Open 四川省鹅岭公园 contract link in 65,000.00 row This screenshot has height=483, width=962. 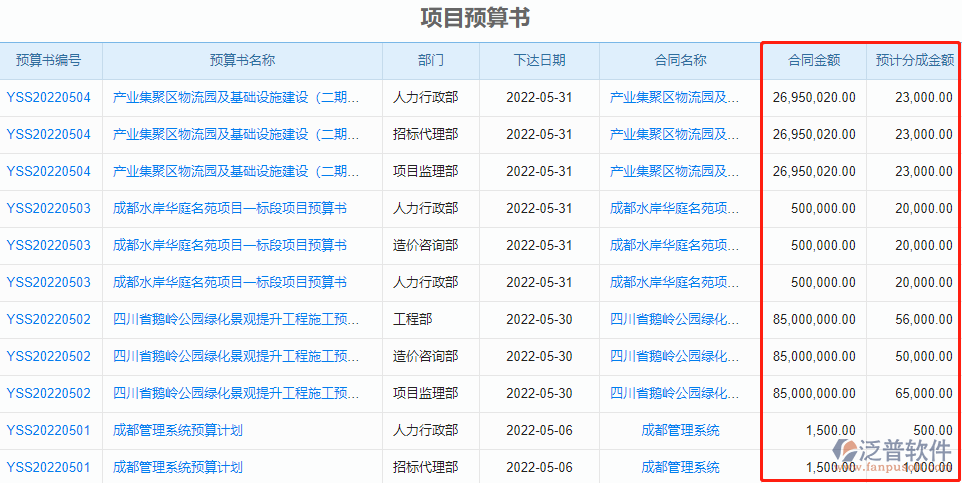[x=675, y=393]
